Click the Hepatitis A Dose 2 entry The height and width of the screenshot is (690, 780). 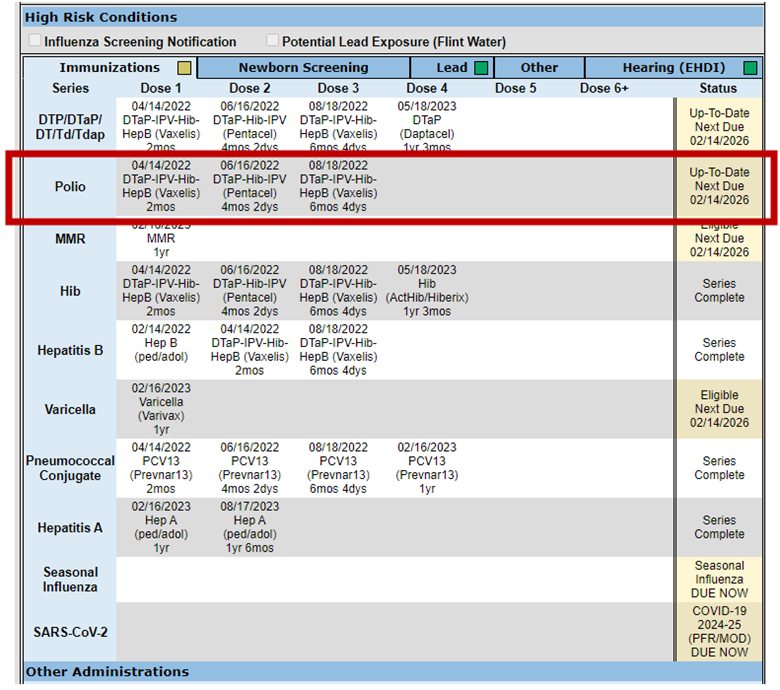click(249, 527)
